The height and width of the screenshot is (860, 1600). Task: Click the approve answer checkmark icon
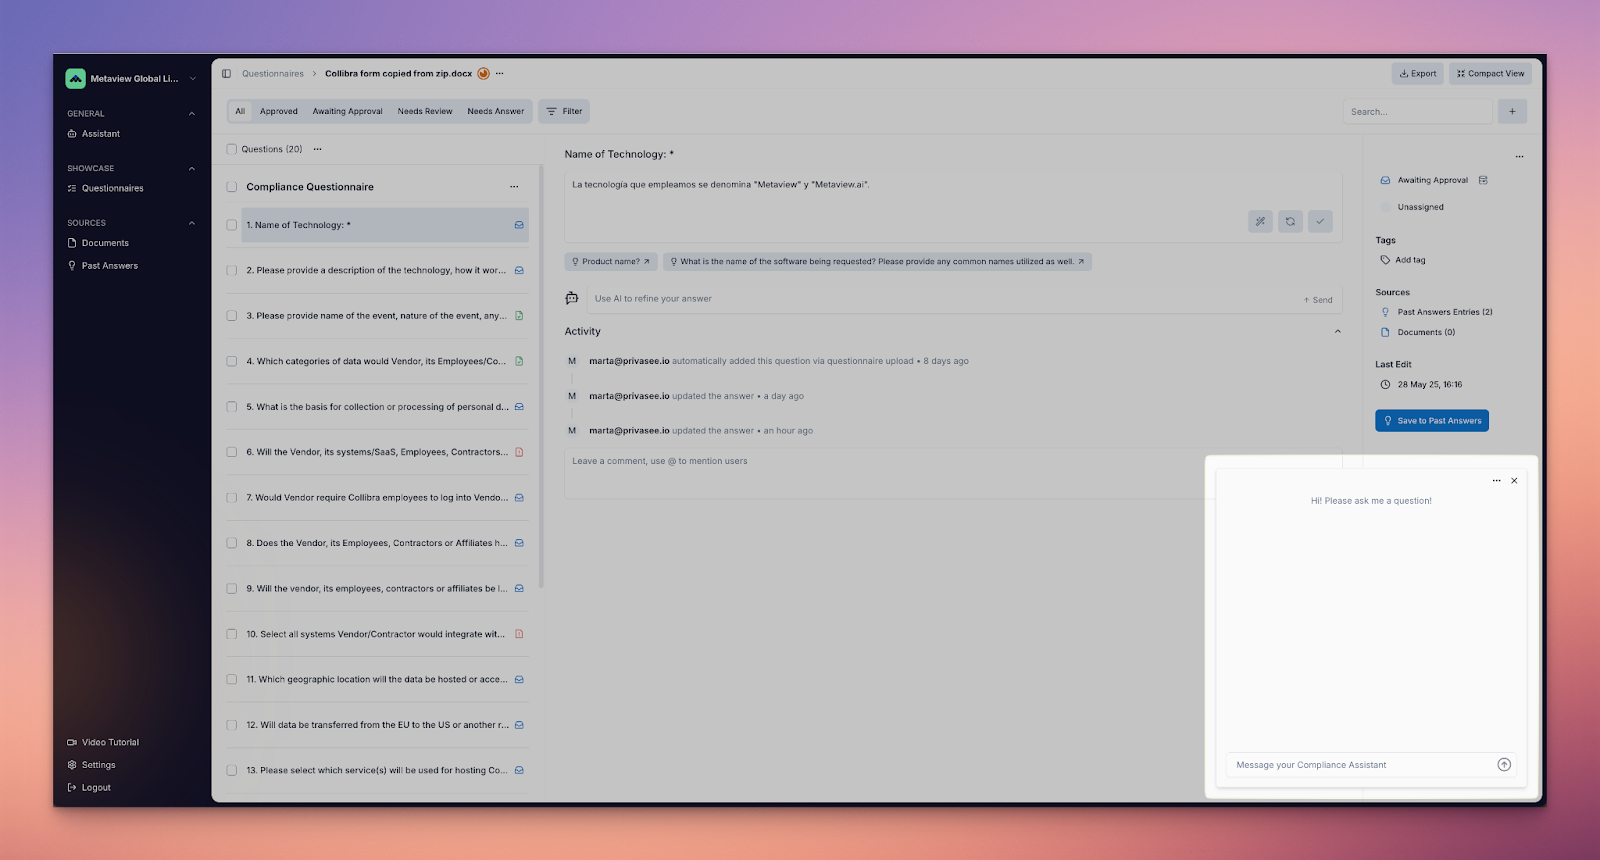(x=1320, y=221)
